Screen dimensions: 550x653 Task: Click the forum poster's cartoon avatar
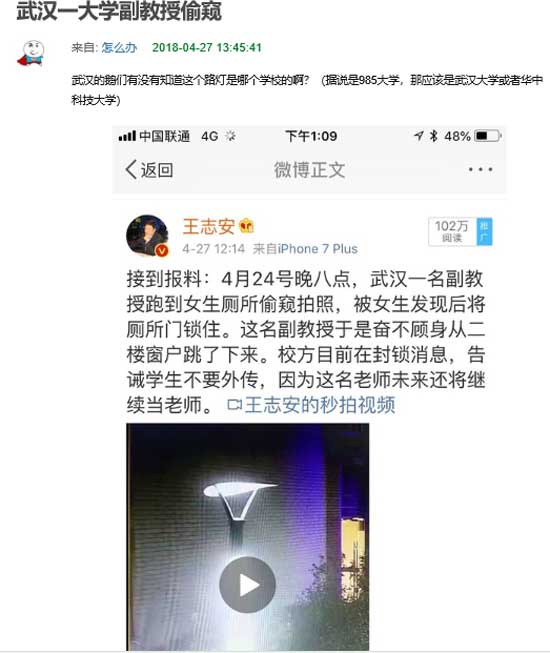tap(31, 54)
